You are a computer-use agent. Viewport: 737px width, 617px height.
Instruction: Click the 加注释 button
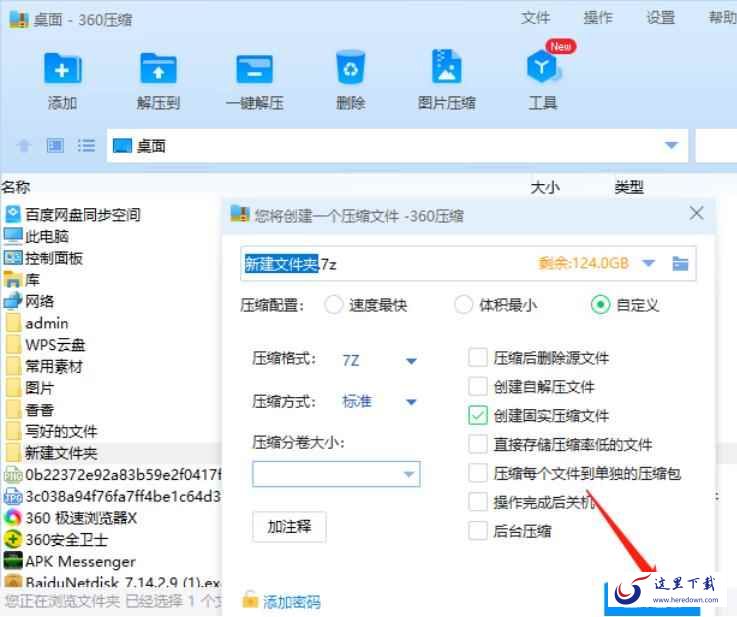tap(289, 527)
